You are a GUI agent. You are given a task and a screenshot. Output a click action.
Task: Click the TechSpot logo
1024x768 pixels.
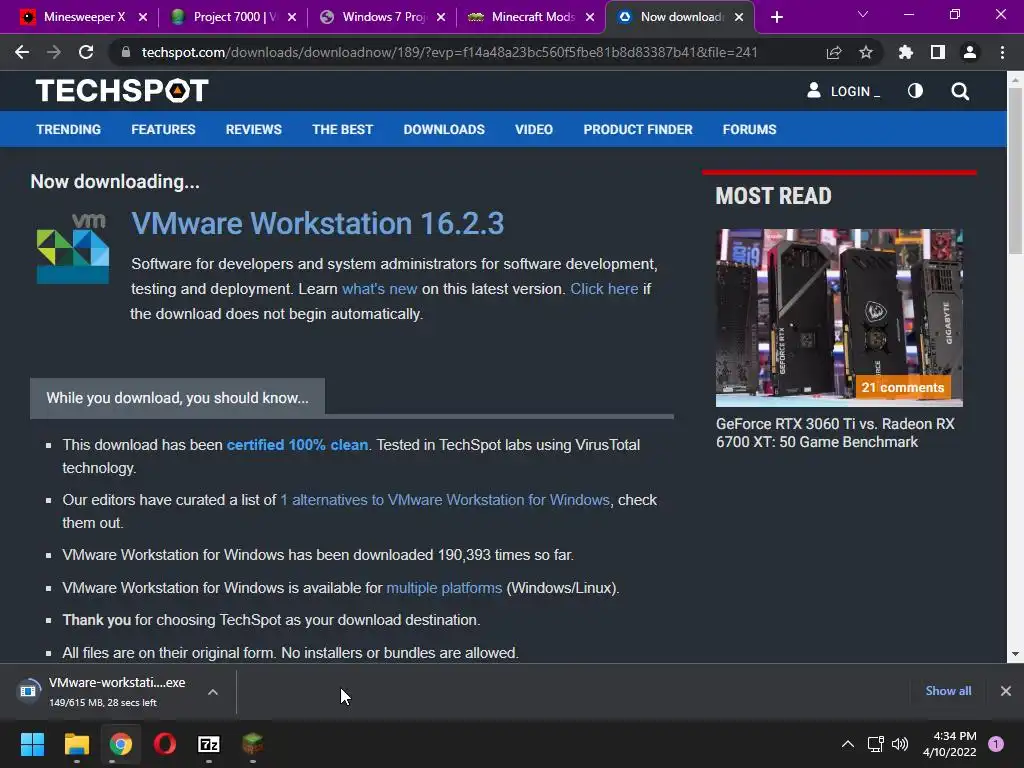coord(122,91)
